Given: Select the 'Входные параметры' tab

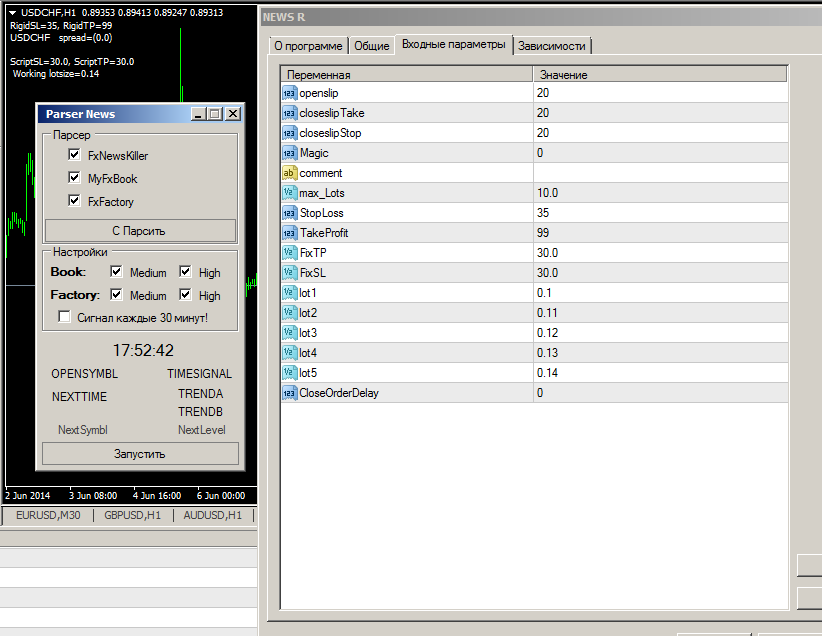Looking at the screenshot, I should tap(453, 45).
